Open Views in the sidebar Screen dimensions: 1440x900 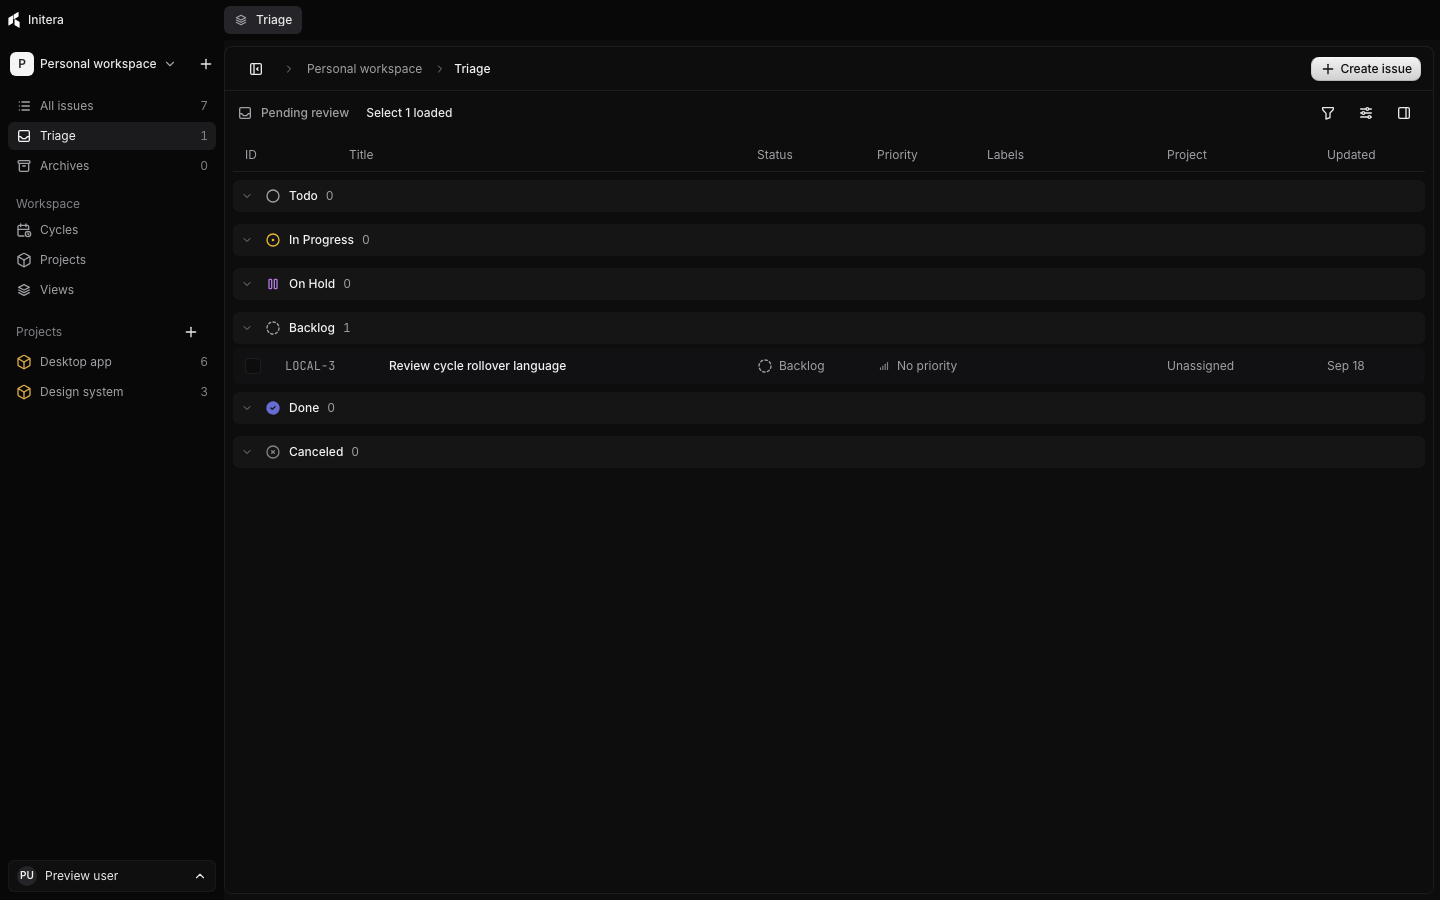[x=112, y=290]
